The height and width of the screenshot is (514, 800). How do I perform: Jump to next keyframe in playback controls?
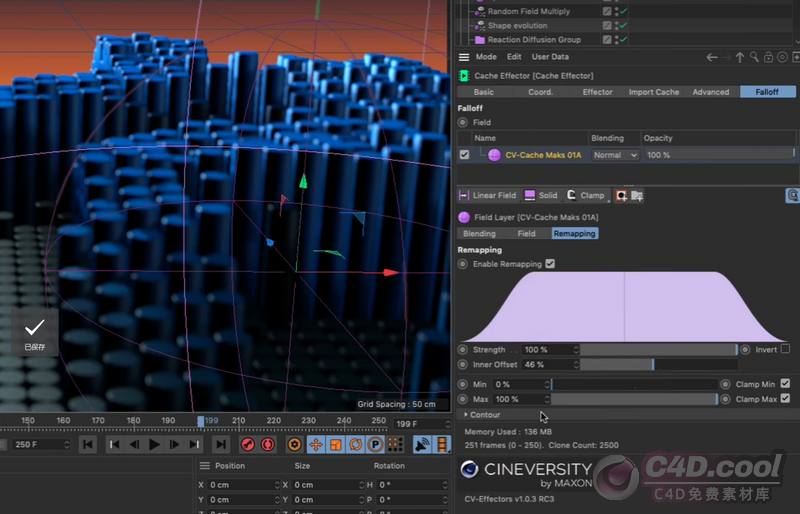pyautogui.click(x=194, y=445)
